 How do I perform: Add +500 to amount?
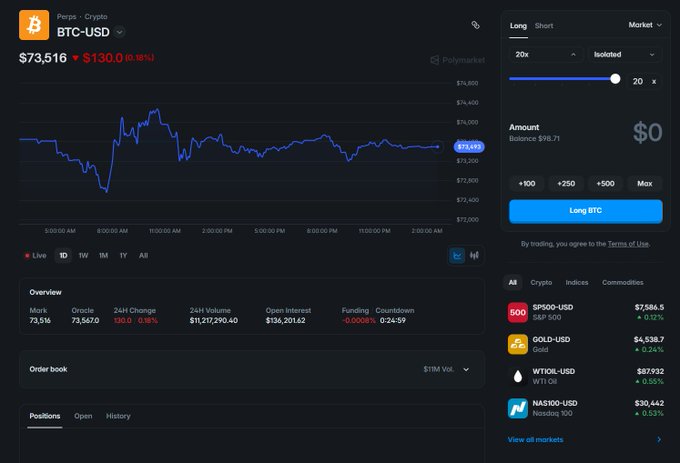click(x=605, y=184)
